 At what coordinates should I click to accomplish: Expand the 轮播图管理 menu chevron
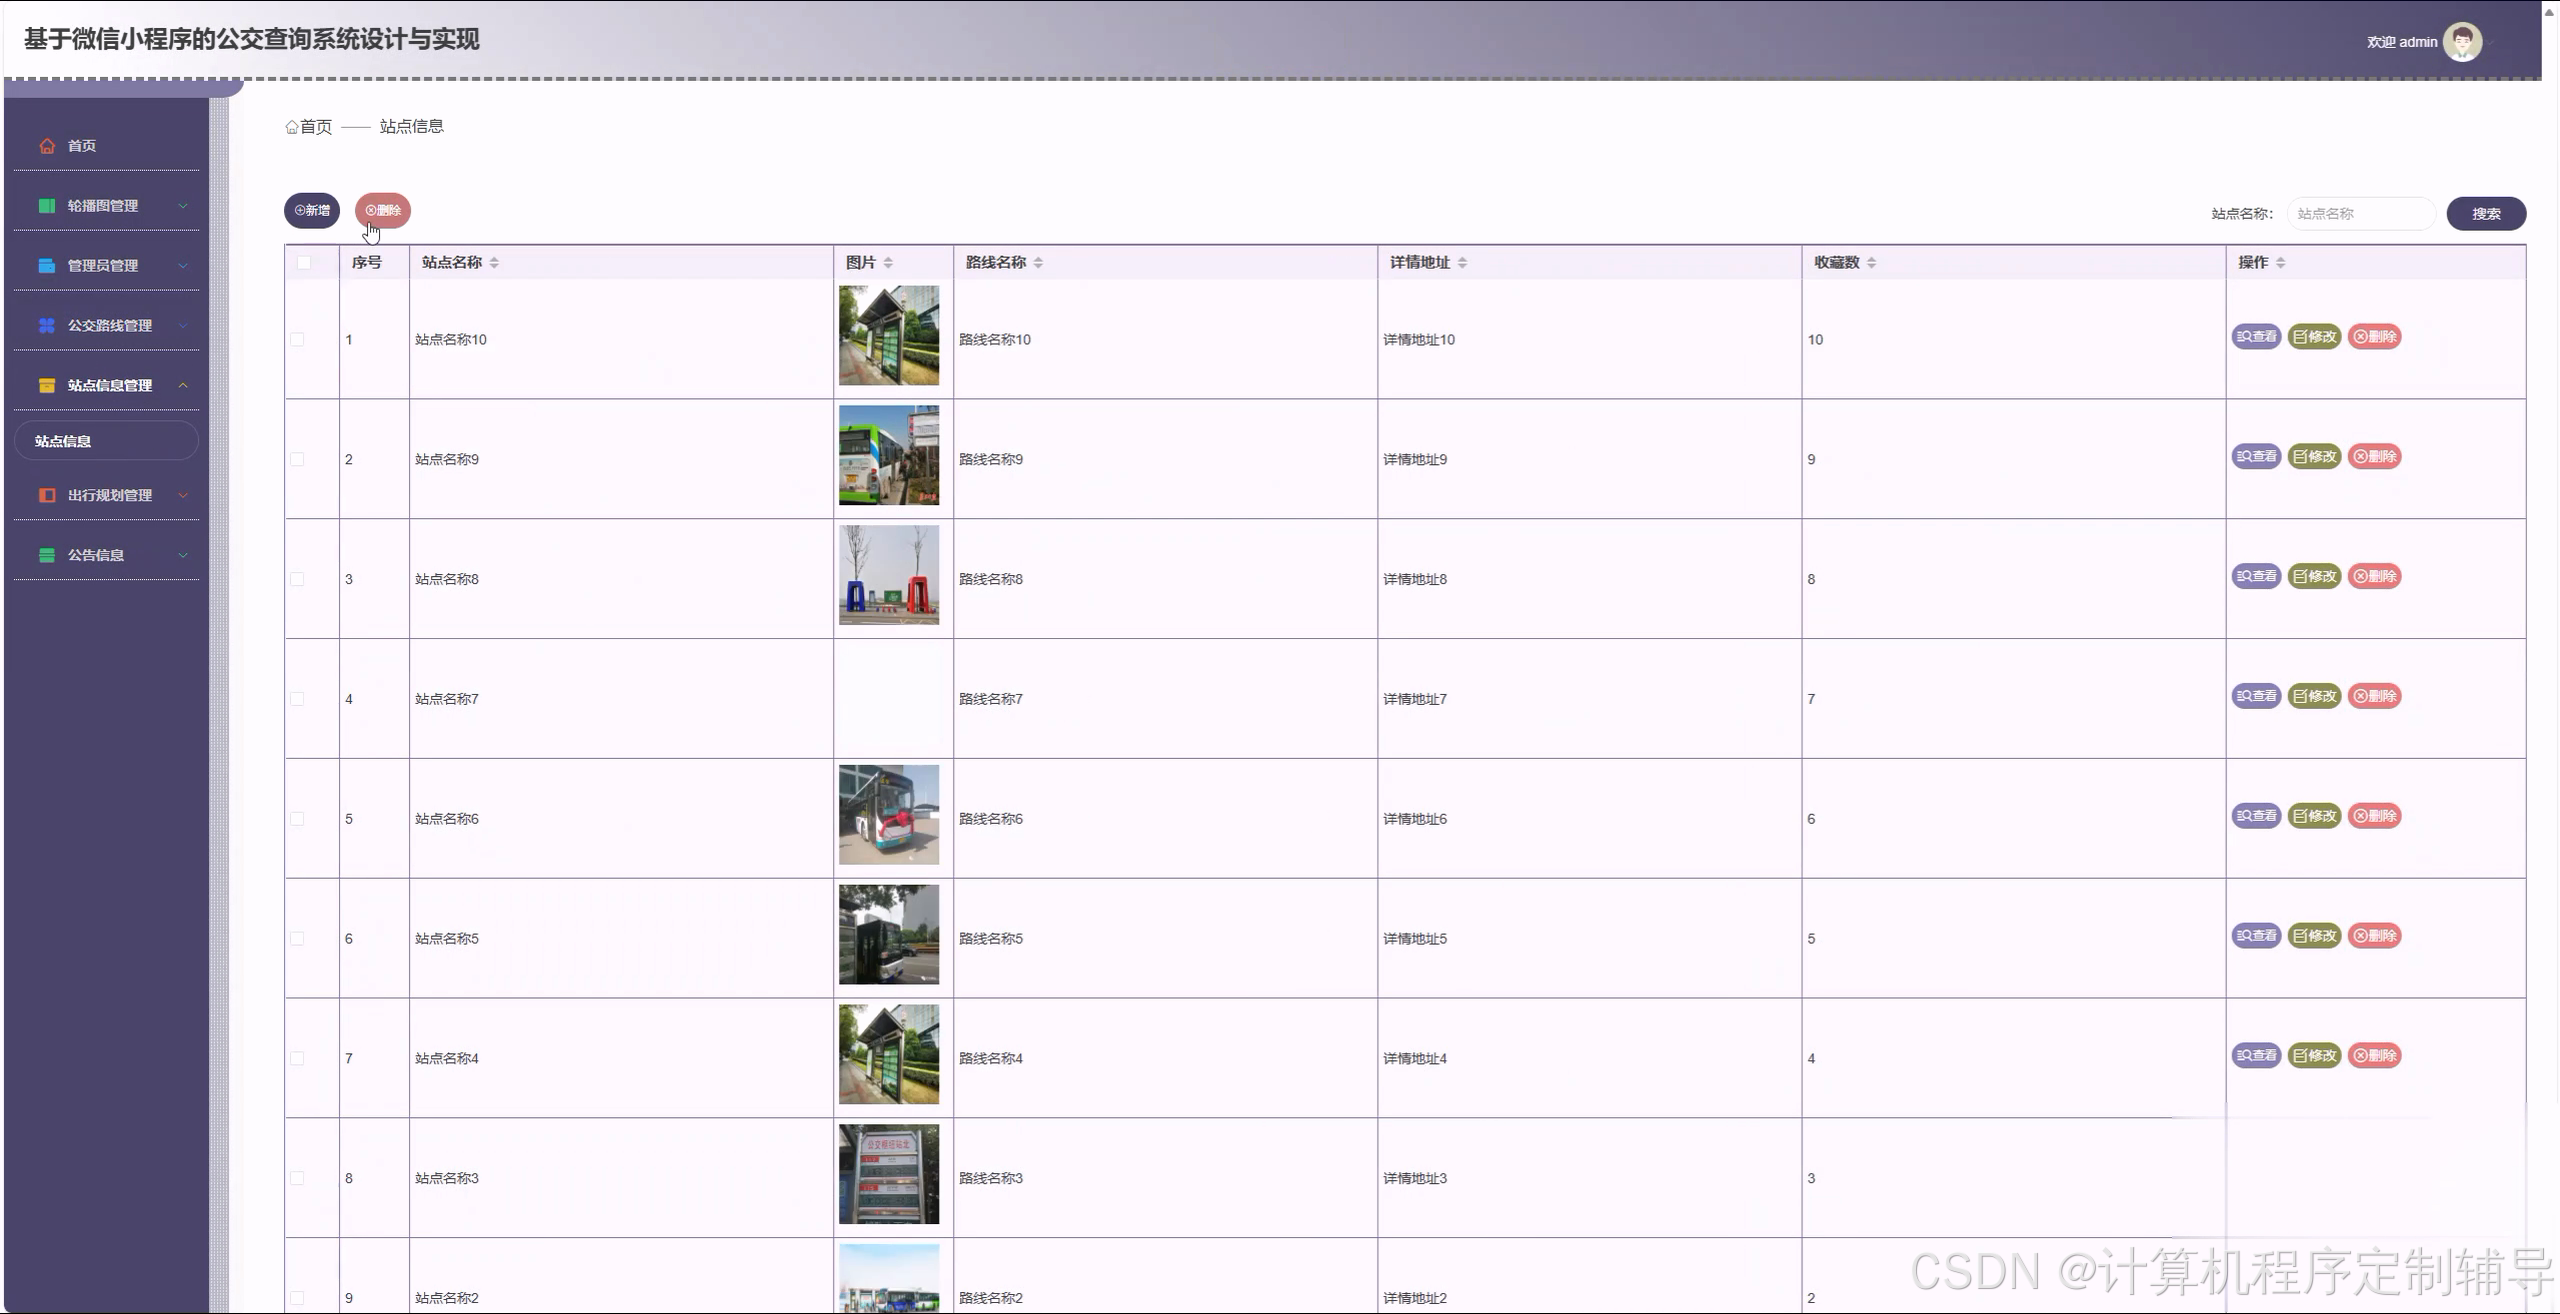(183, 206)
